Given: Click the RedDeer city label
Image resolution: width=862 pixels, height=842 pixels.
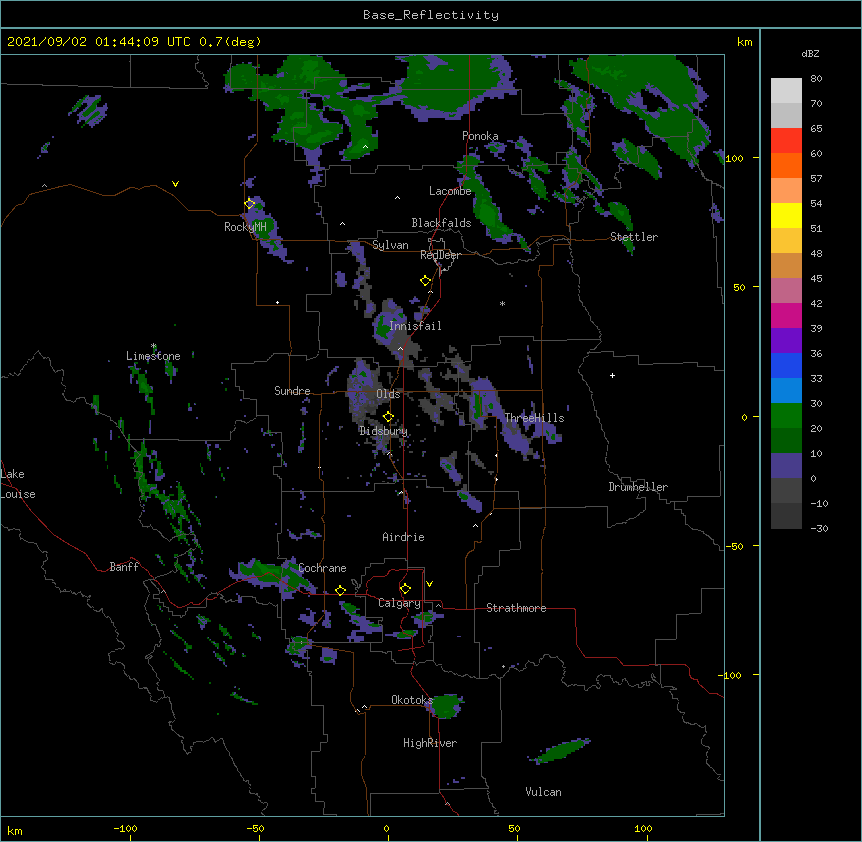Looking at the screenshot, I should (440, 255).
